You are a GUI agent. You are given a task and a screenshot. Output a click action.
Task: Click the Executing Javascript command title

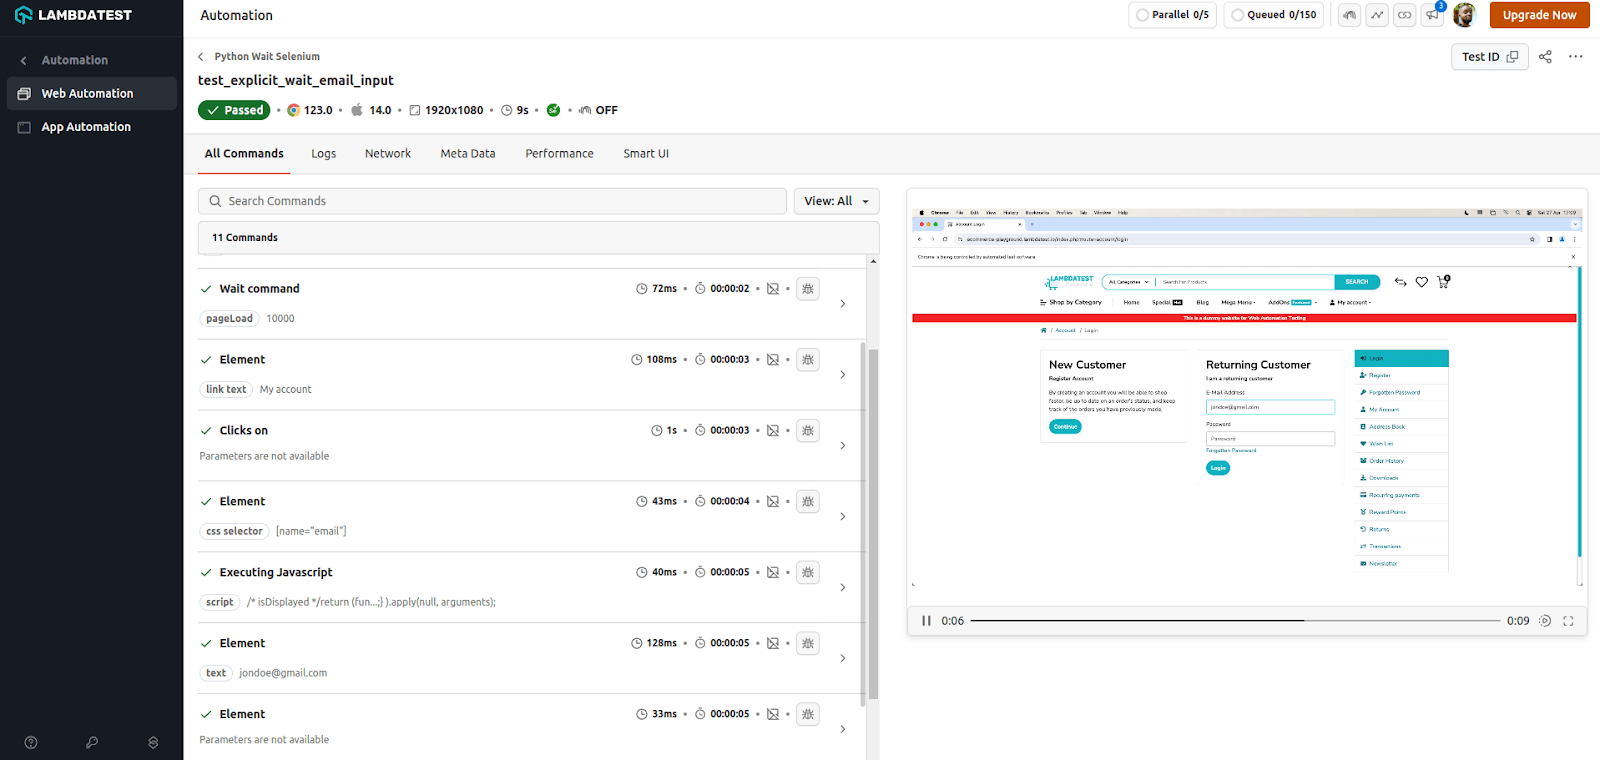(276, 573)
